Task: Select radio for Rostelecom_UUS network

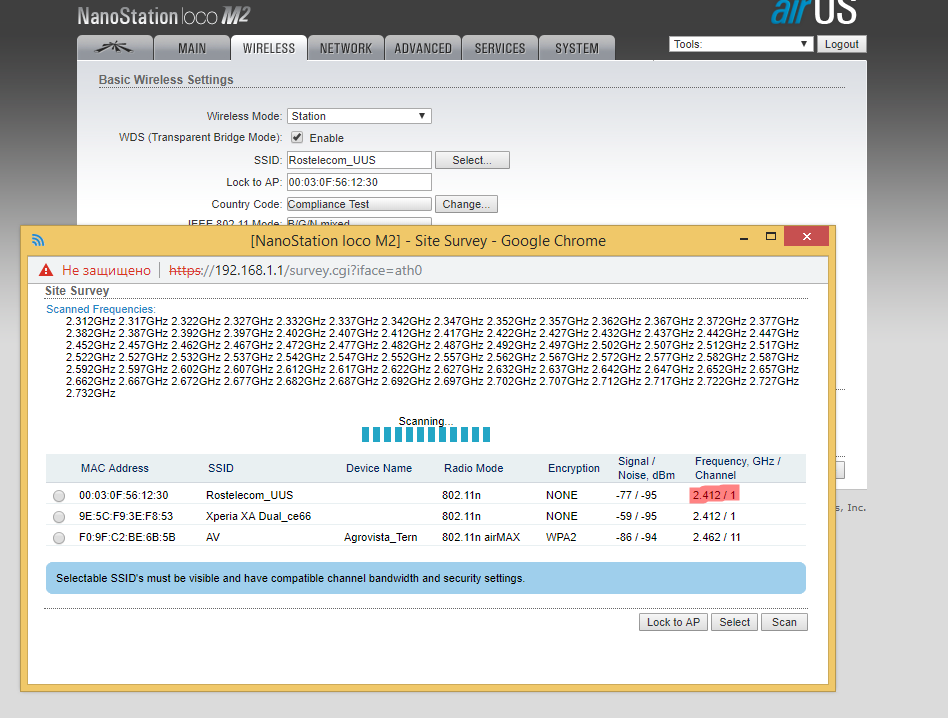Action: click(x=59, y=496)
